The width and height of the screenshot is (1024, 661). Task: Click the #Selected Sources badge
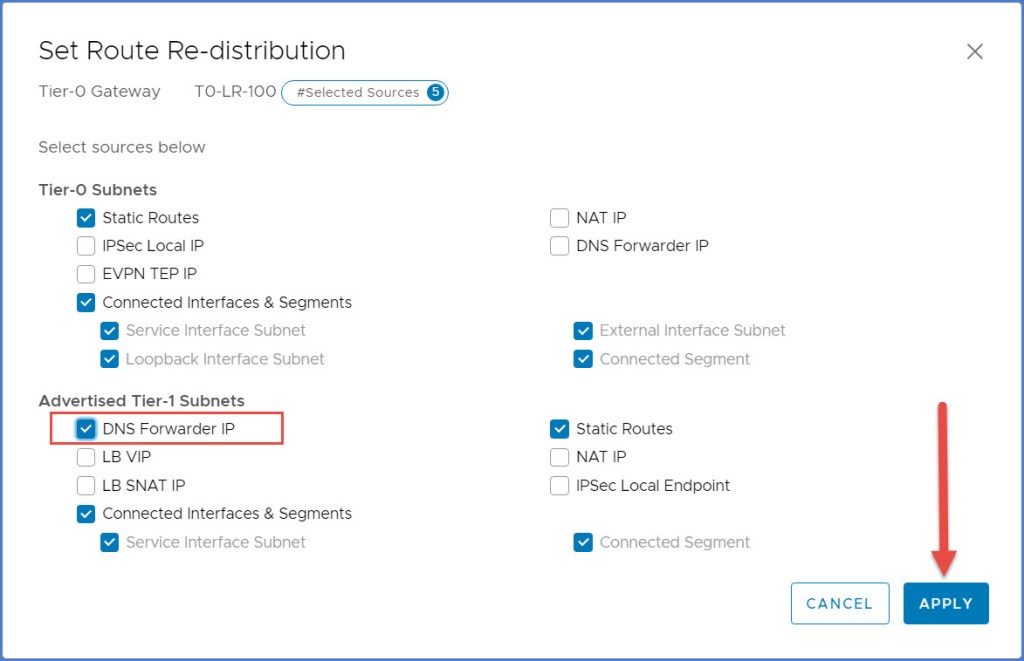pos(365,93)
